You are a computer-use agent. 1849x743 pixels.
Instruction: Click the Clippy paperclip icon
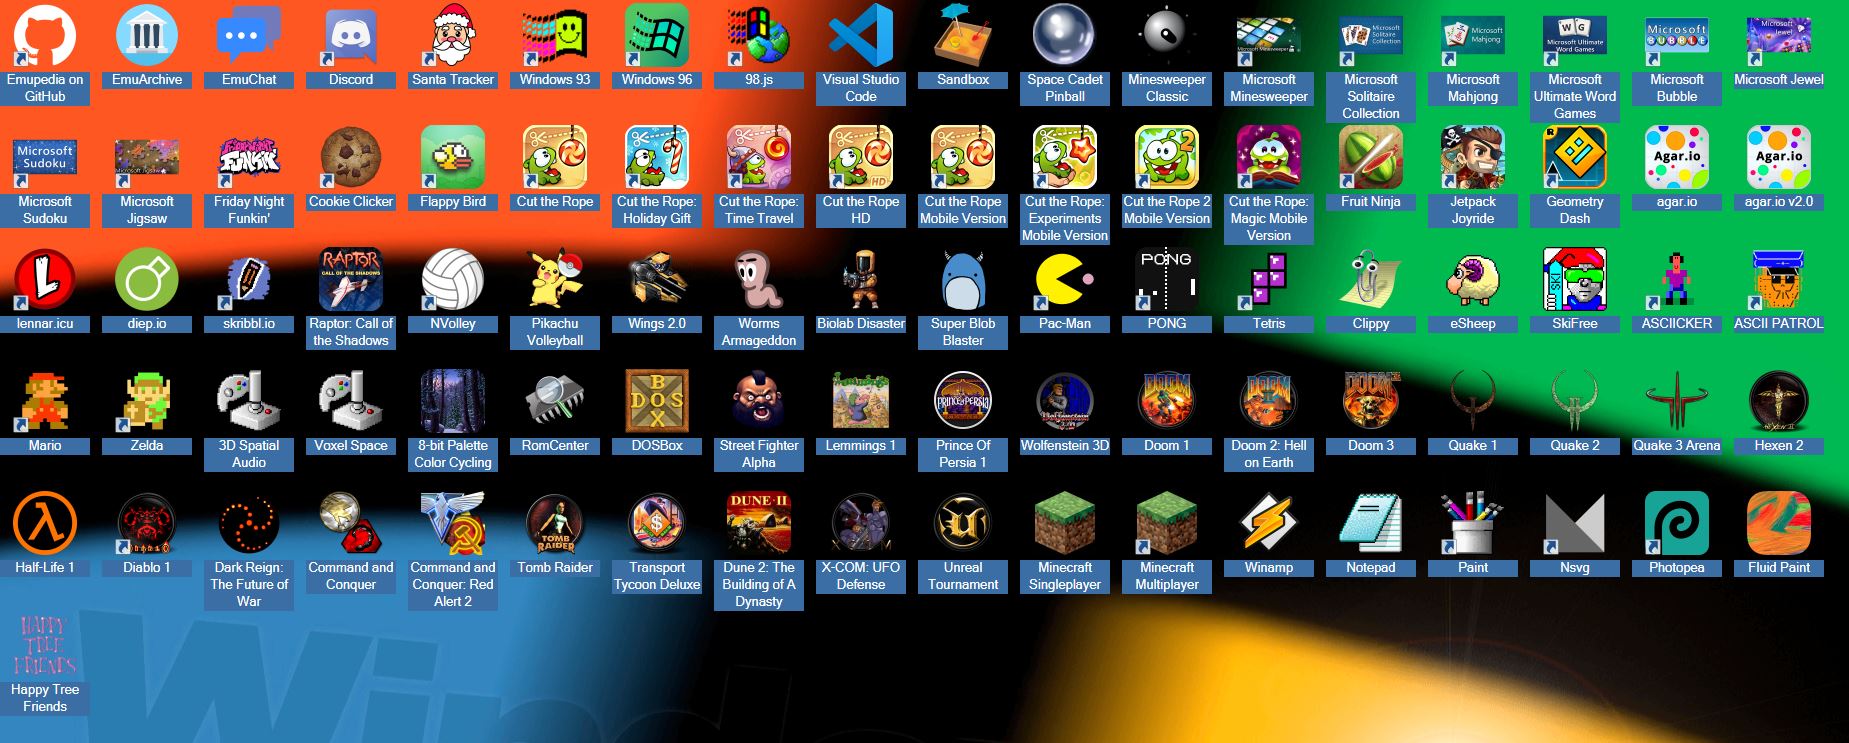point(1370,280)
